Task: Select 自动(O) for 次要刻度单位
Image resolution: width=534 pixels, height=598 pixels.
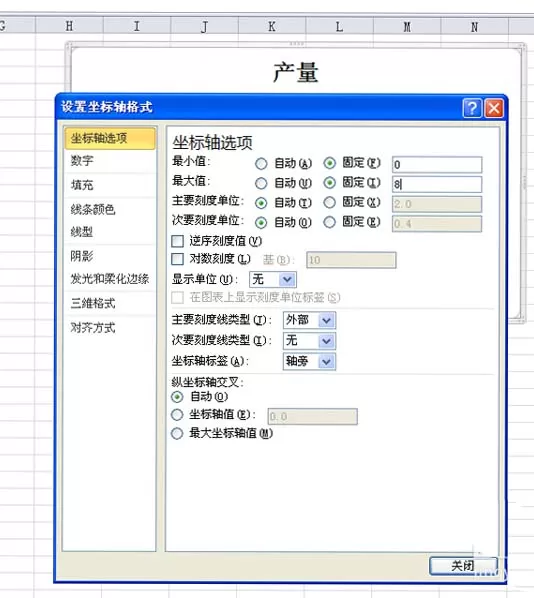Action: click(261, 222)
